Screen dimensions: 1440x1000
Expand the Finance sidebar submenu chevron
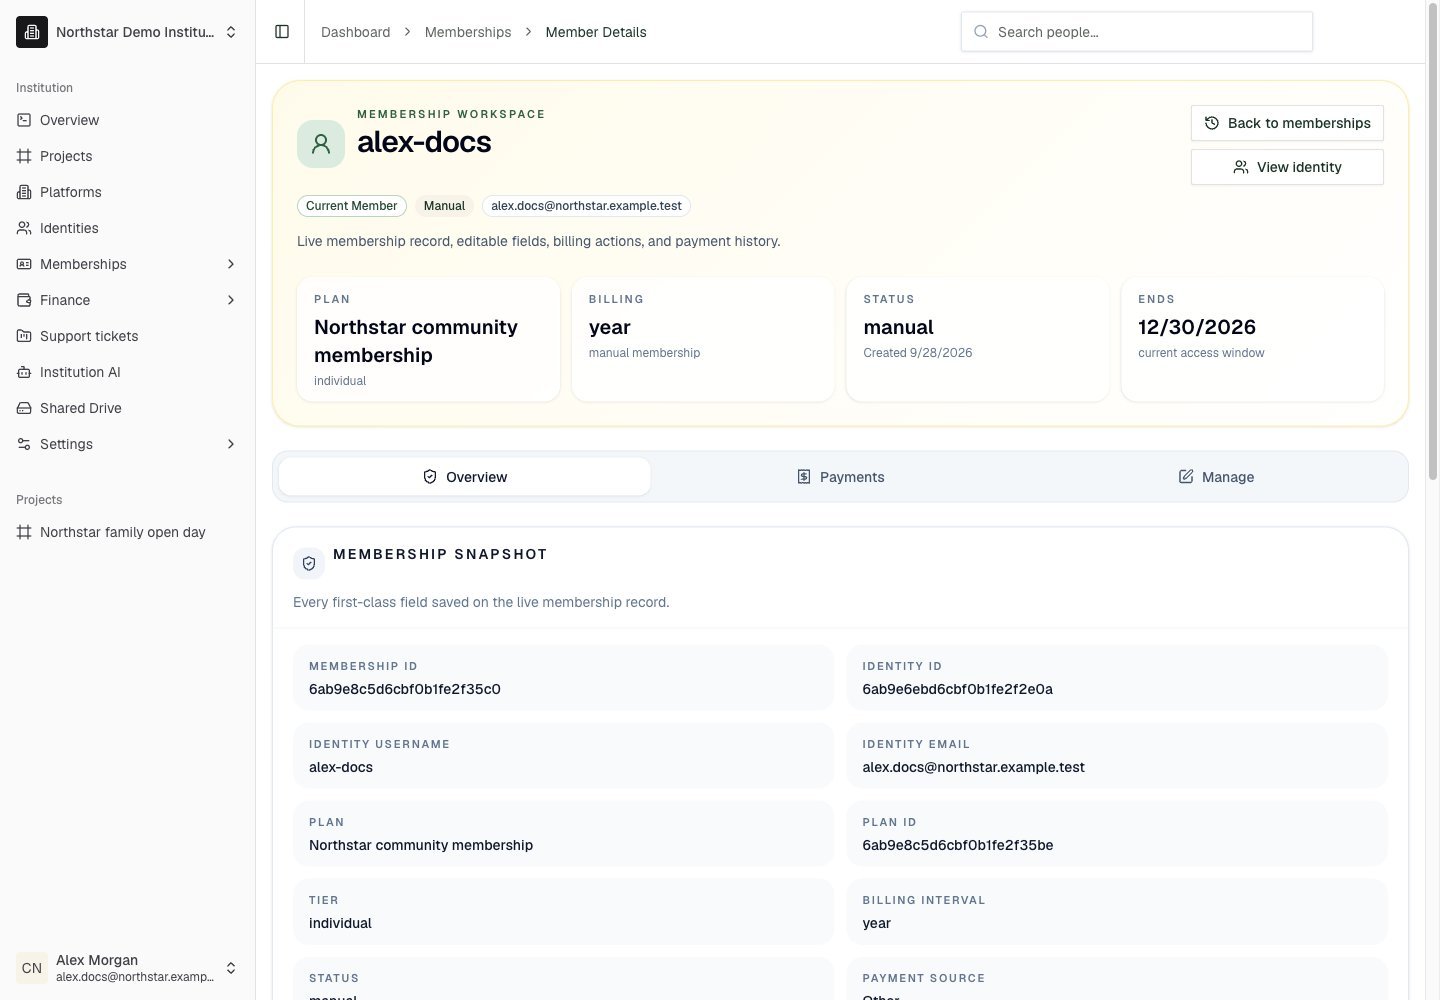click(231, 300)
